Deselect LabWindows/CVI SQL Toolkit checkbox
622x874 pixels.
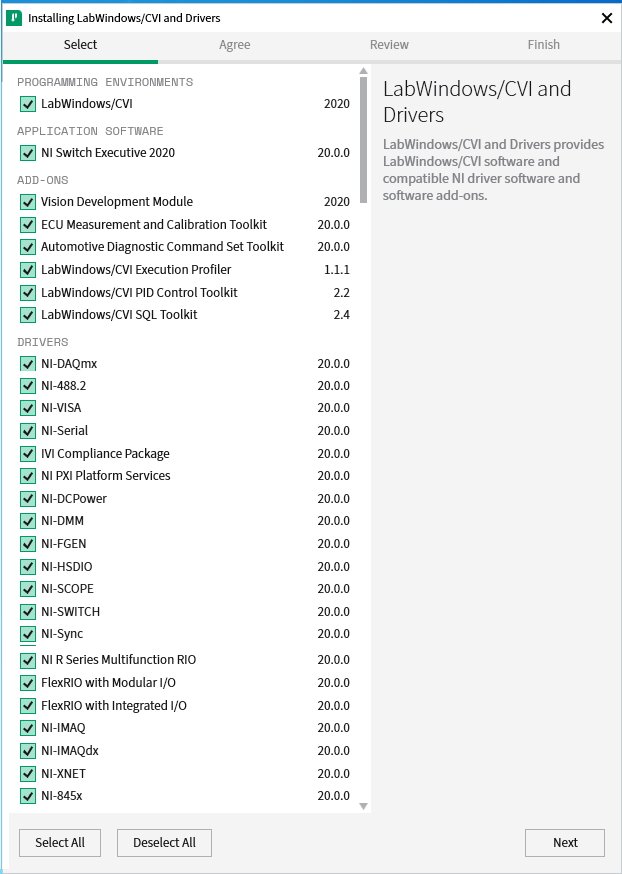tap(27, 315)
